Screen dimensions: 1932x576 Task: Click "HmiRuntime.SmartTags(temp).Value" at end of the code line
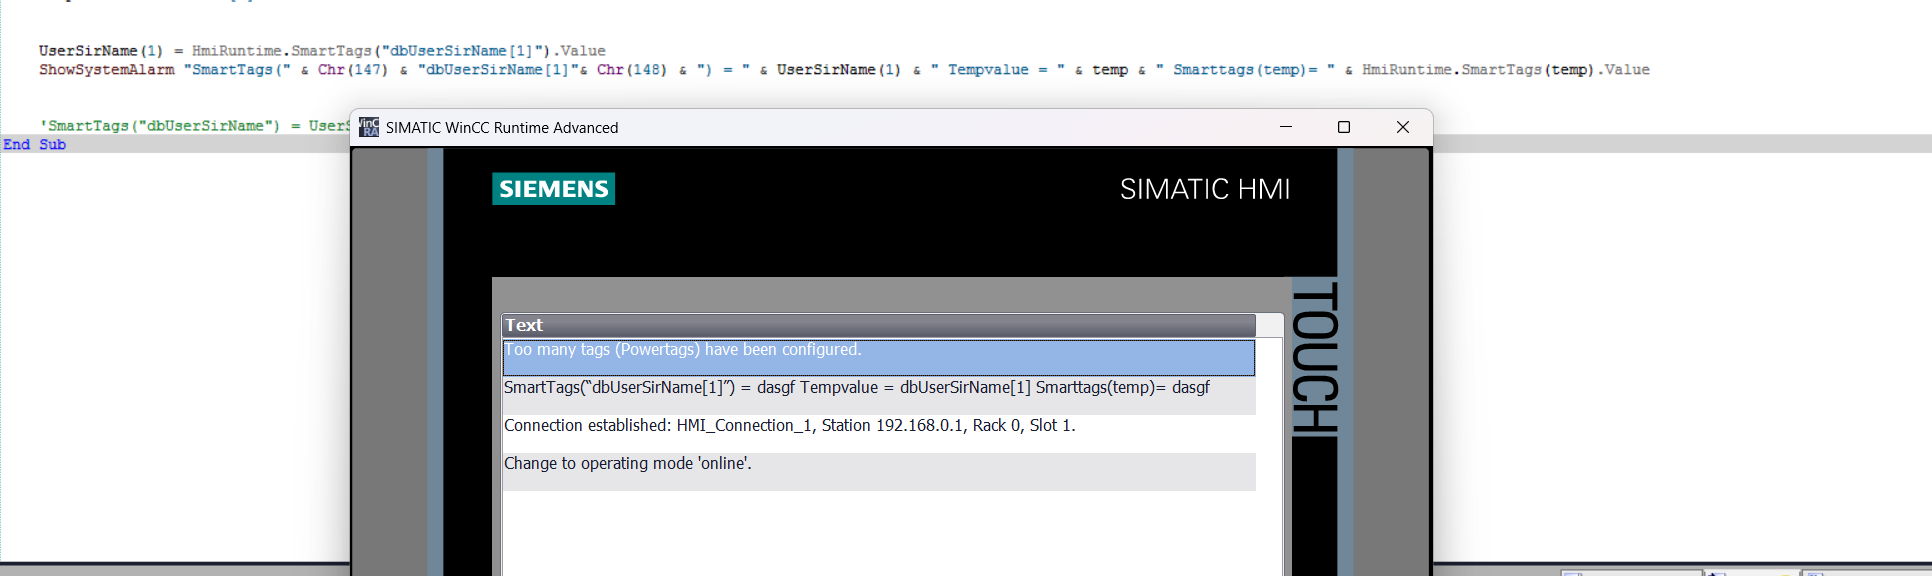(x=1505, y=70)
